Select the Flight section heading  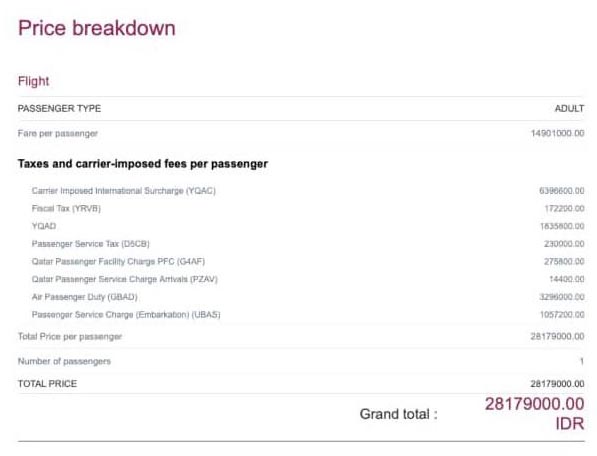click(34, 81)
